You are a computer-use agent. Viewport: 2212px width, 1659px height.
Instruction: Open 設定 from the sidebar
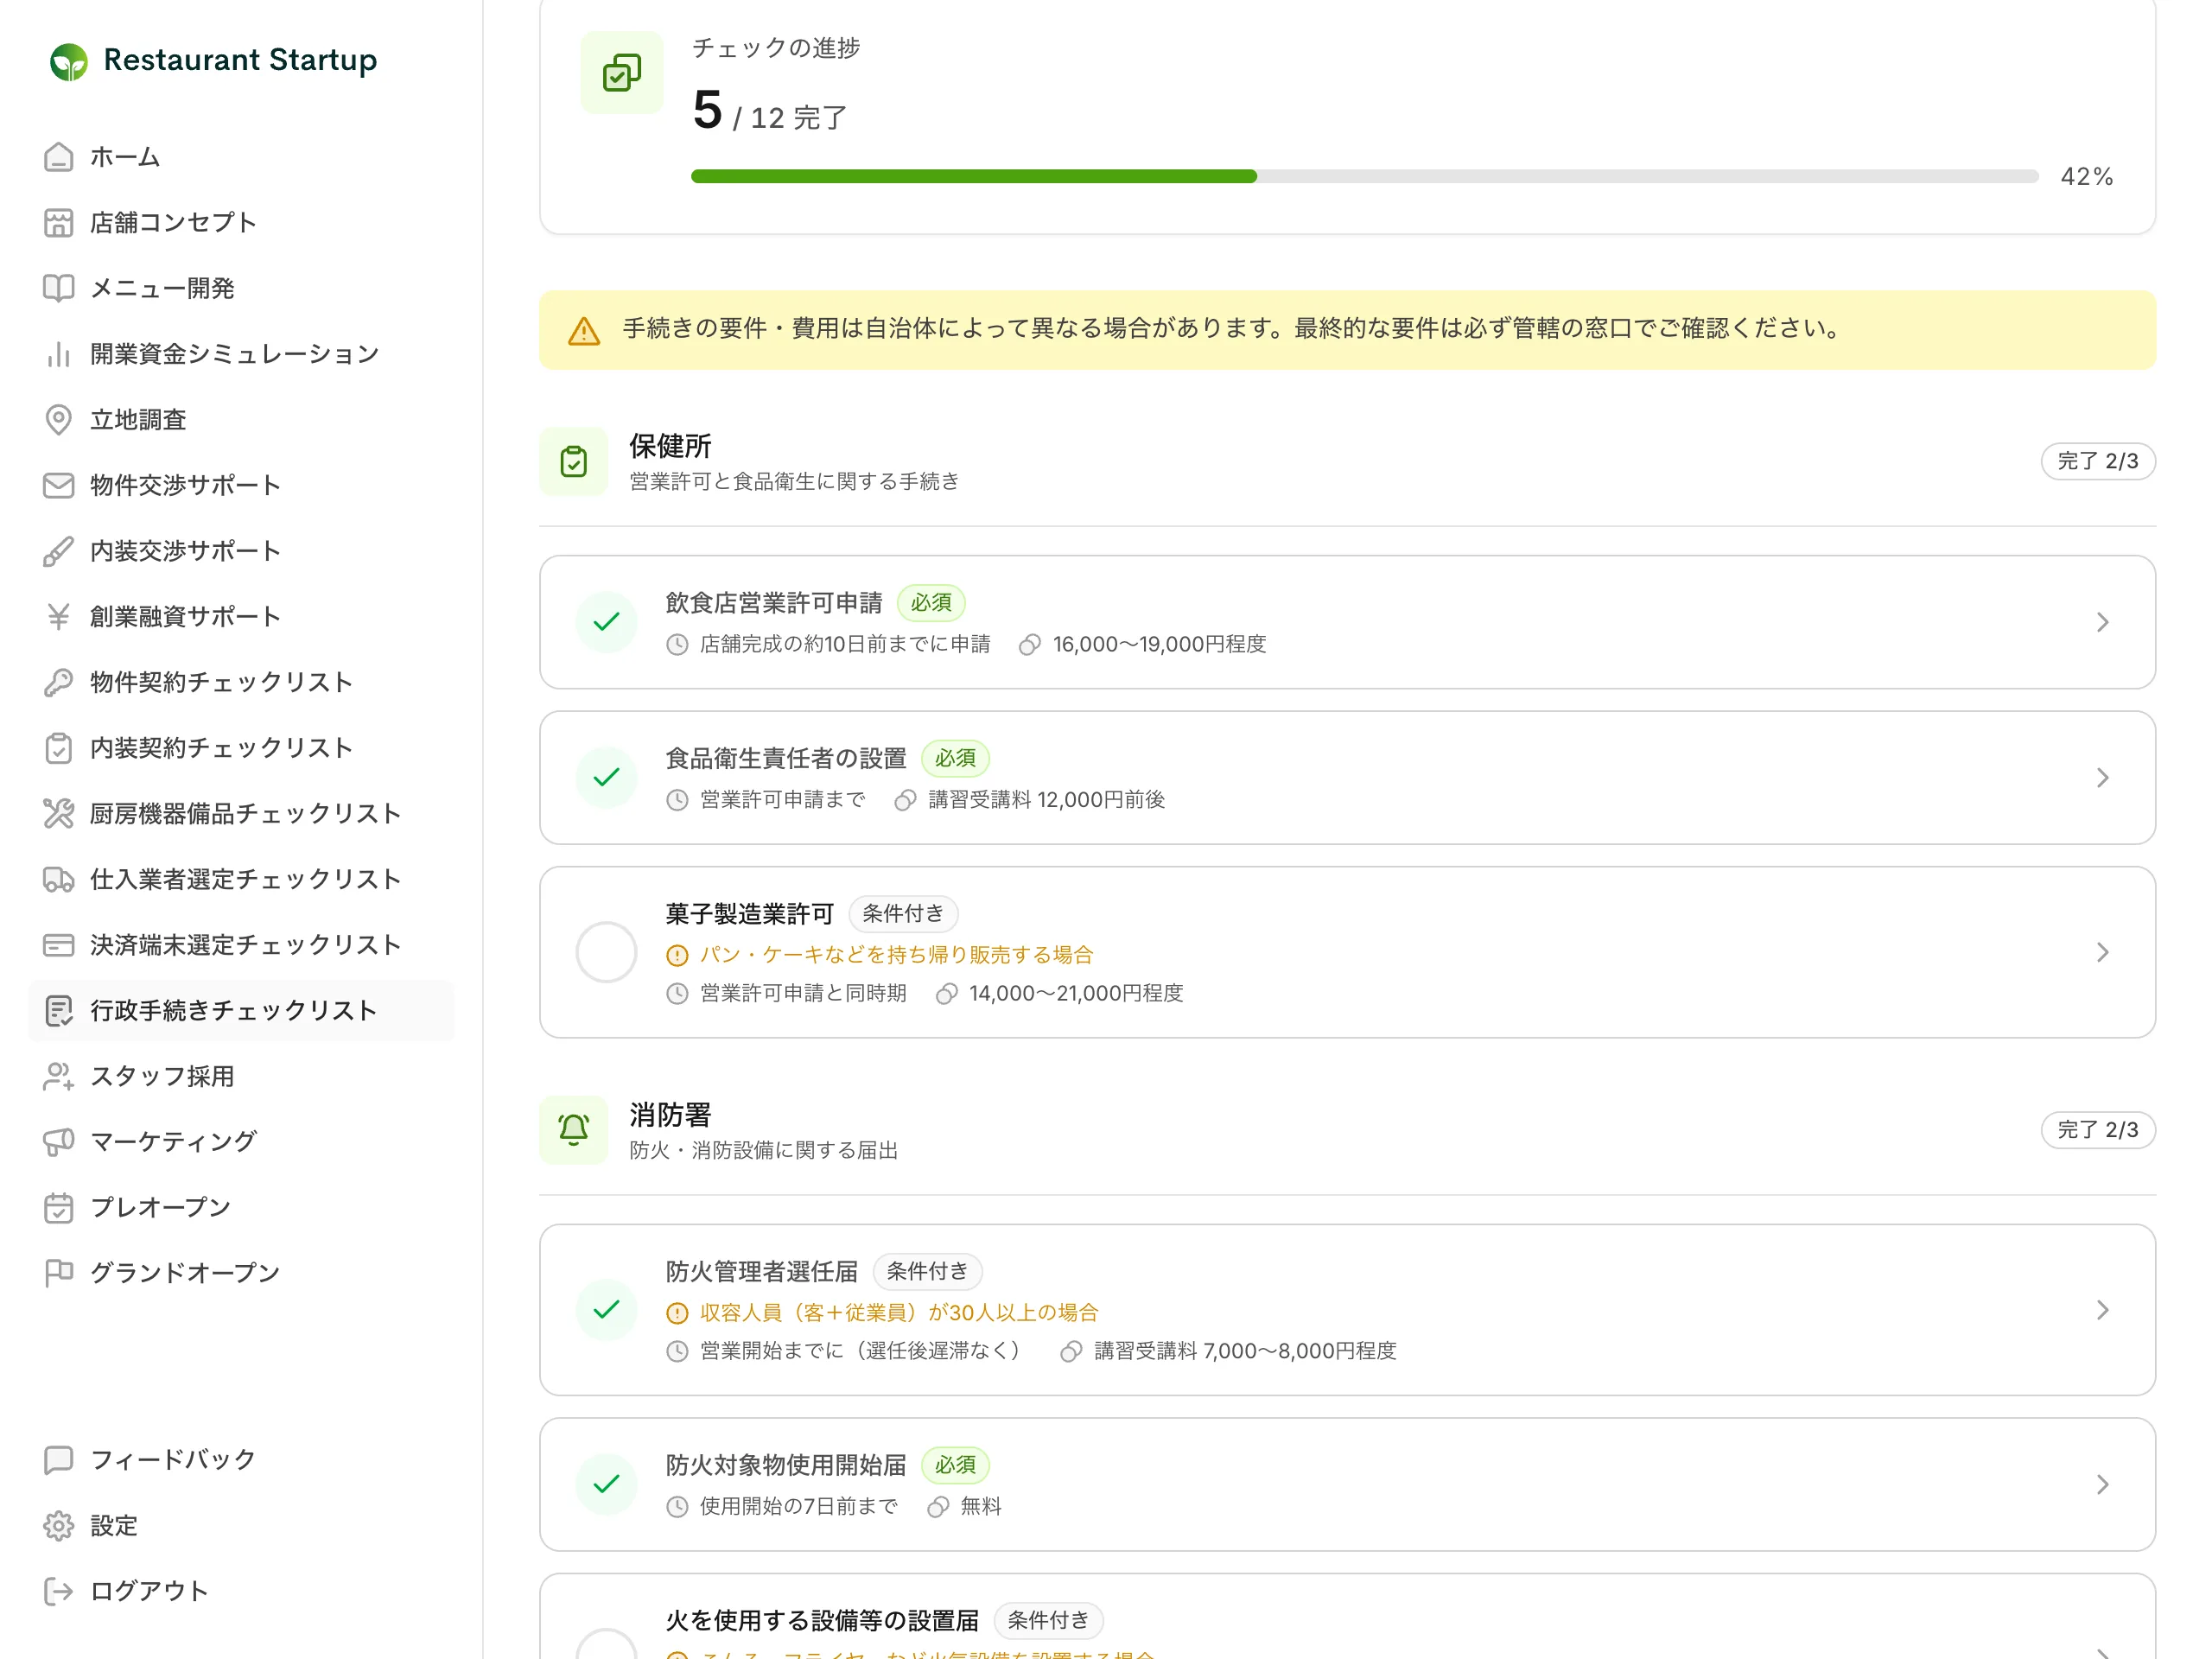point(242,1525)
